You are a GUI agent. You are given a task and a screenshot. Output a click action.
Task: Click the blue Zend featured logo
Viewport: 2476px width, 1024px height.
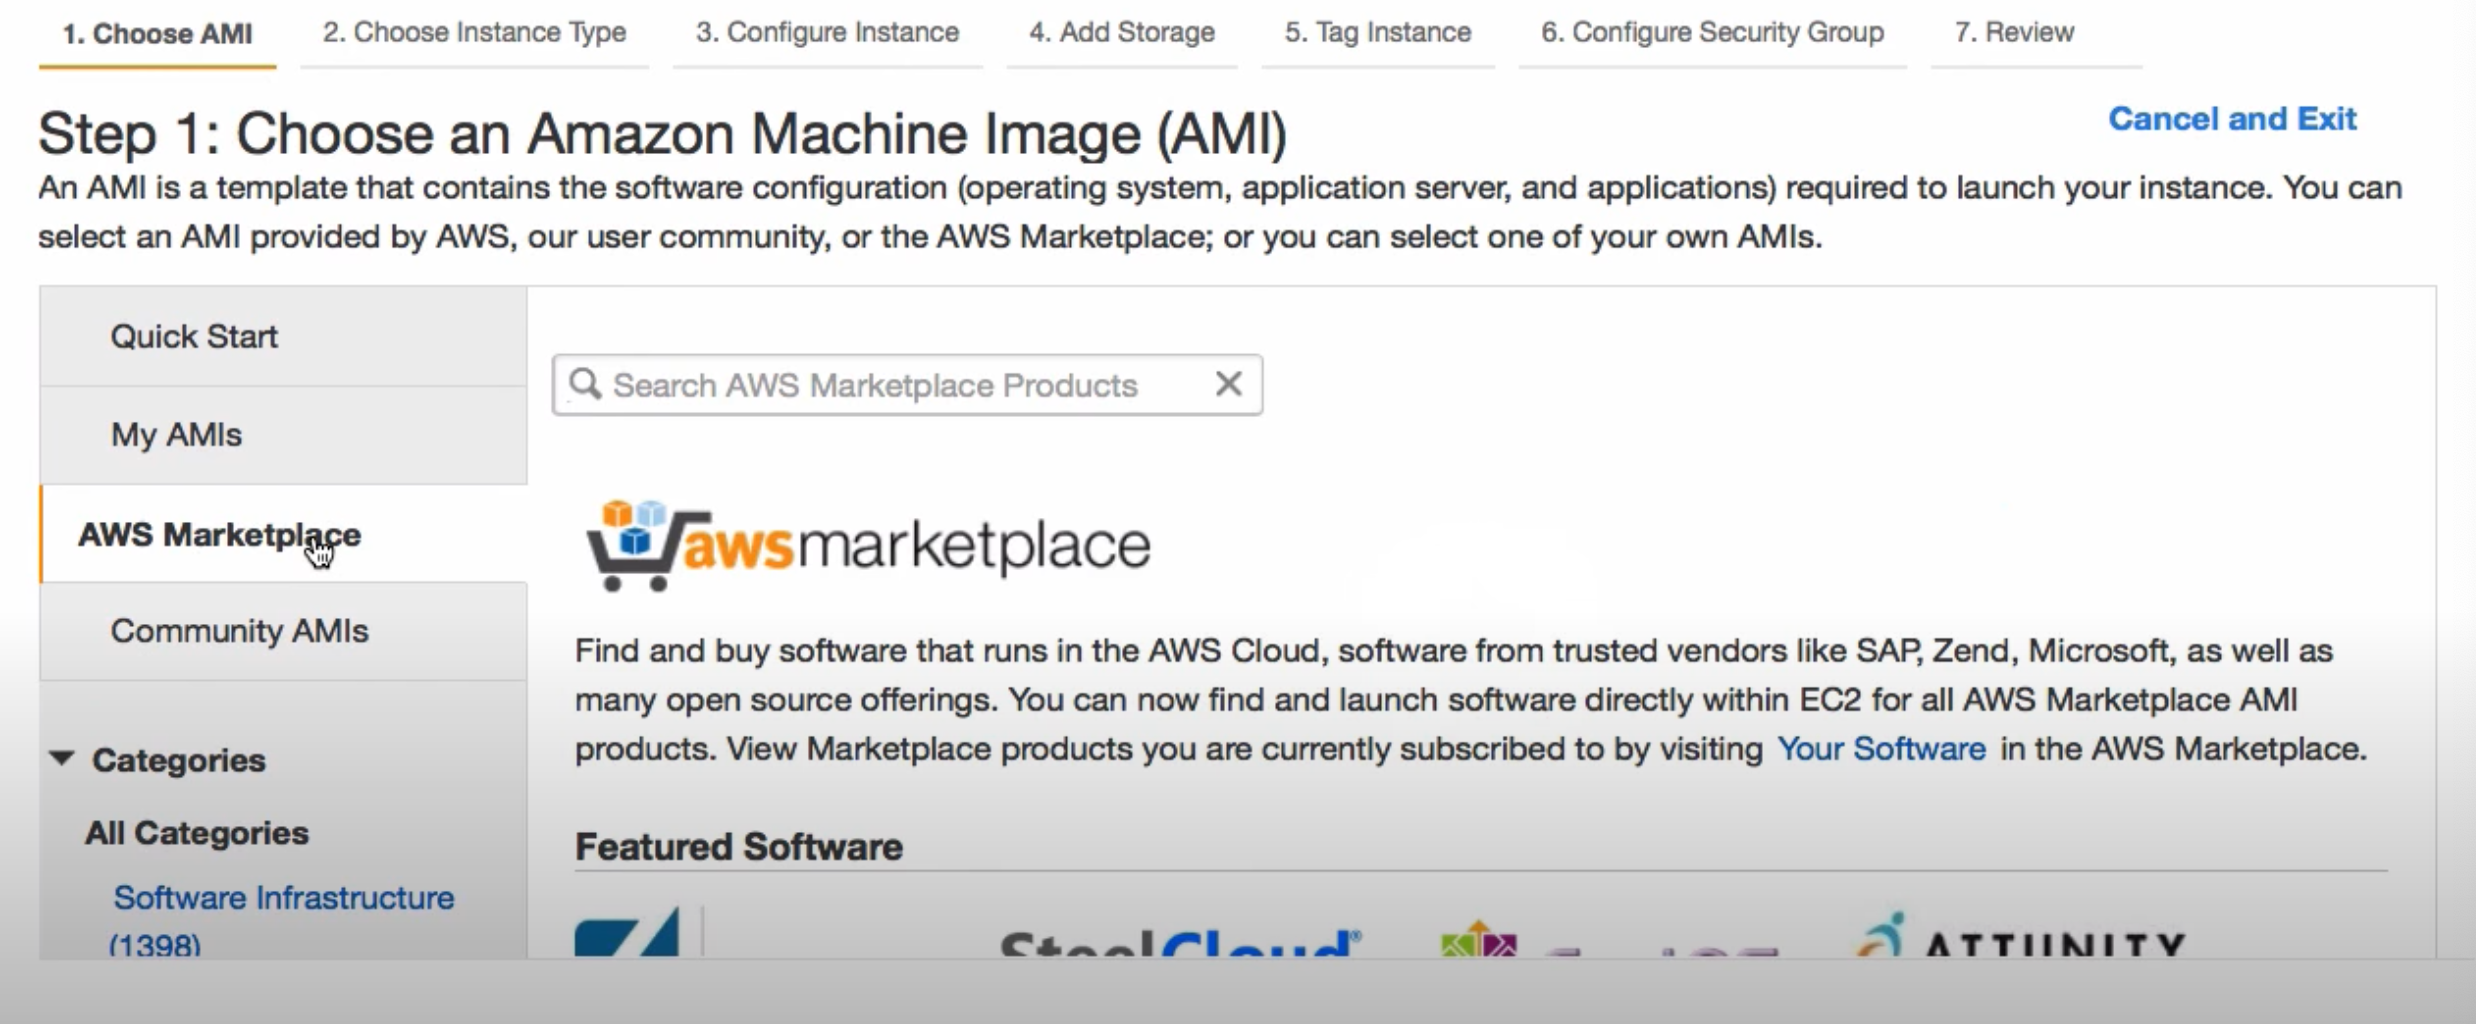tap(627, 932)
